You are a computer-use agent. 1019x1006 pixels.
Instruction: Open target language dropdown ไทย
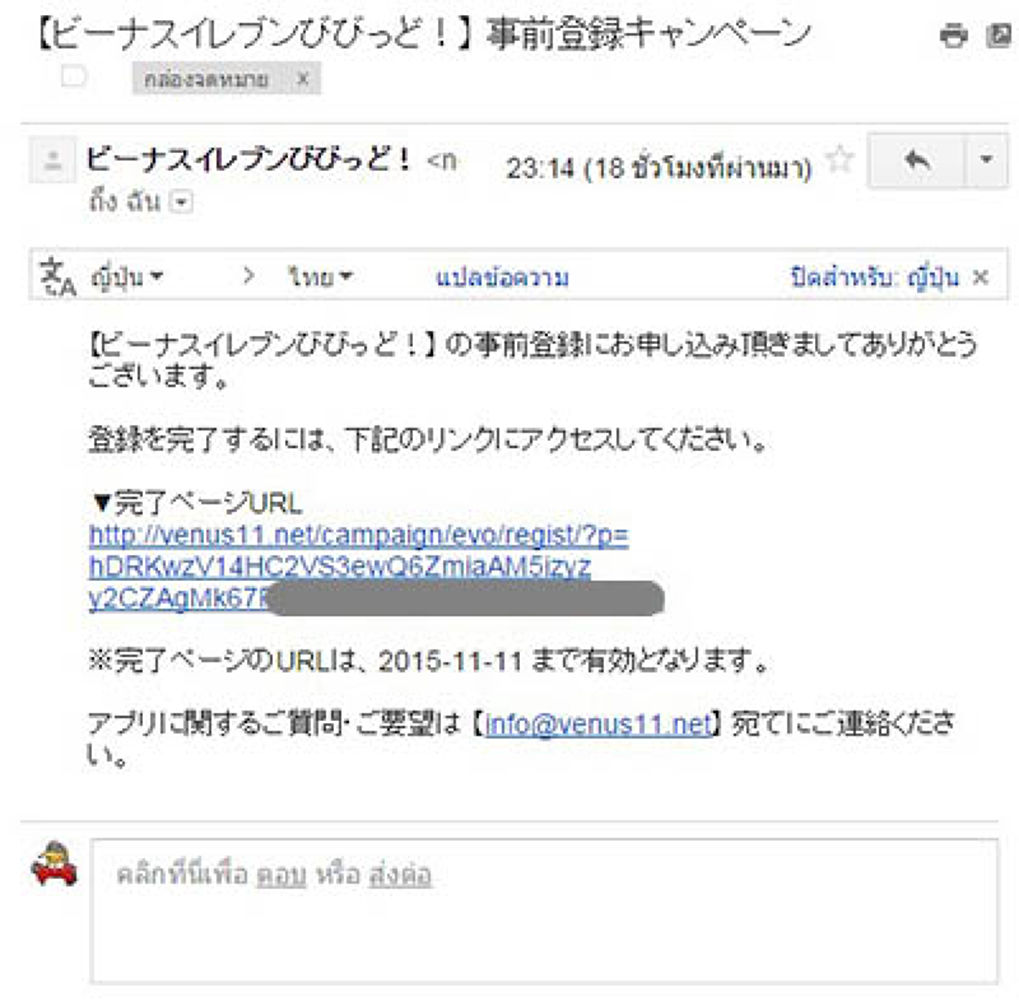[x=320, y=277]
